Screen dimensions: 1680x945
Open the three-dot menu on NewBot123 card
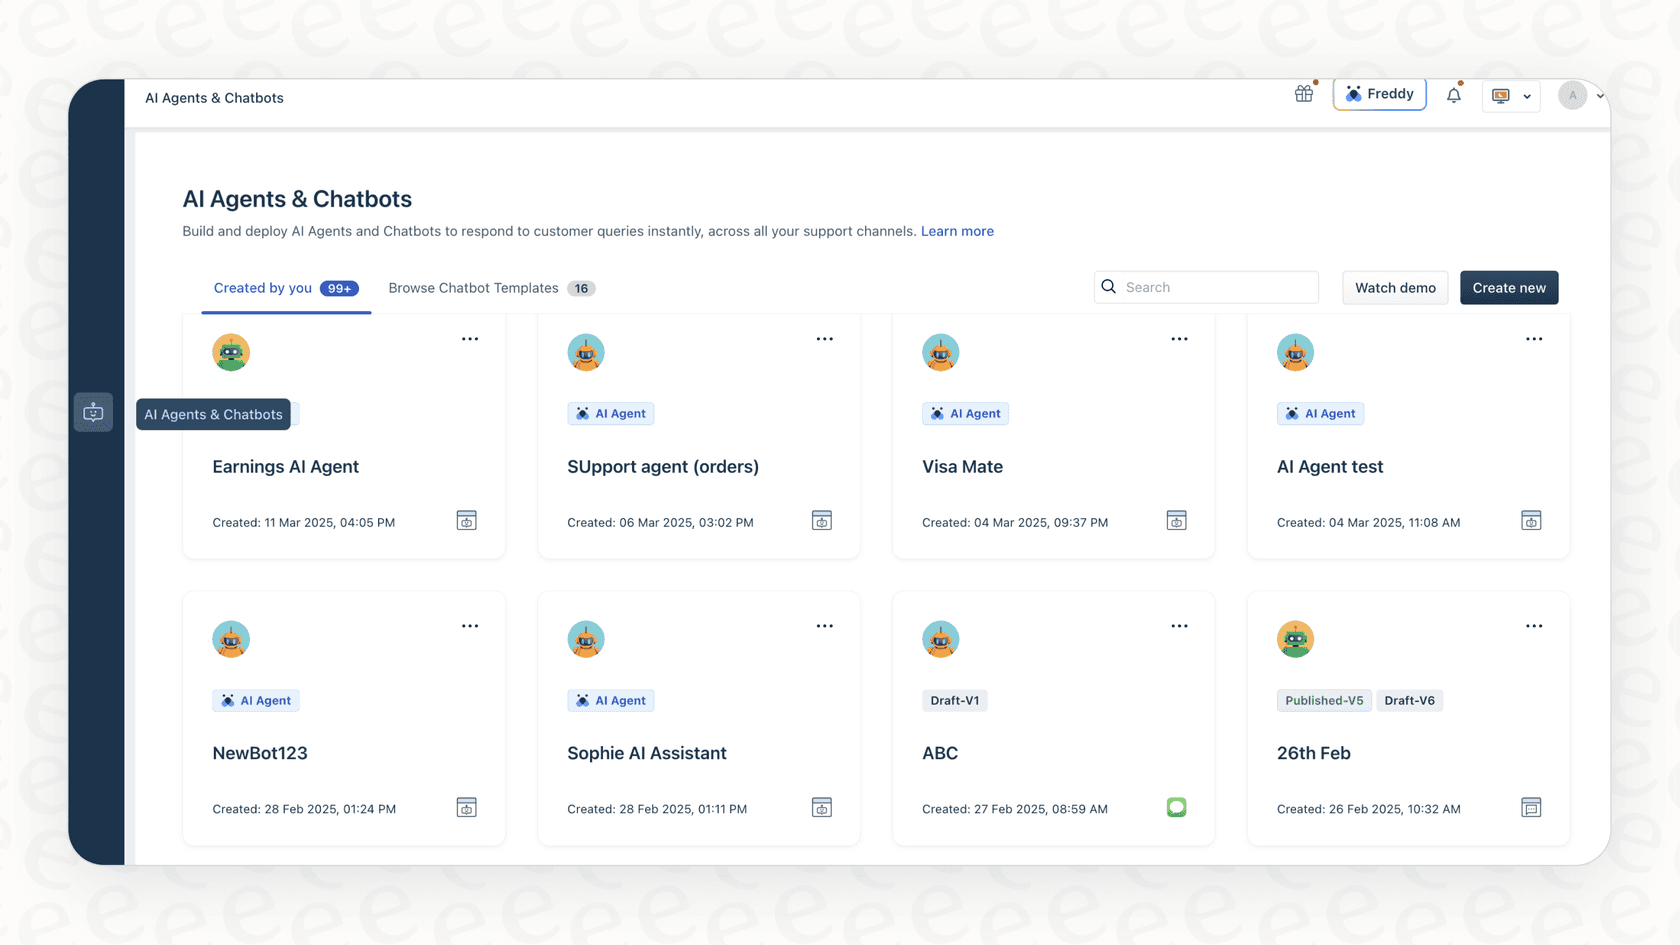[469, 626]
